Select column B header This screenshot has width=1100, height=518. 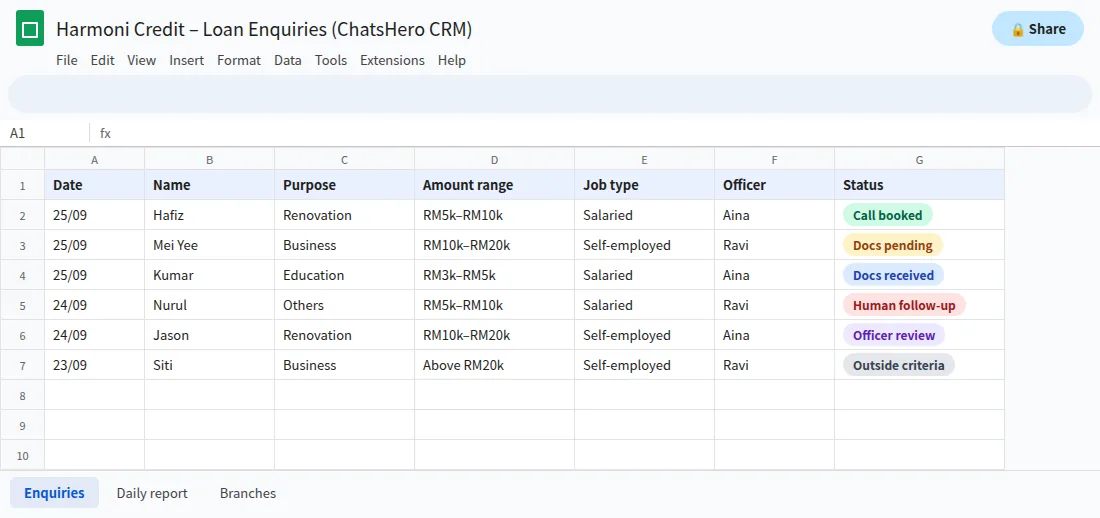(x=210, y=160)
